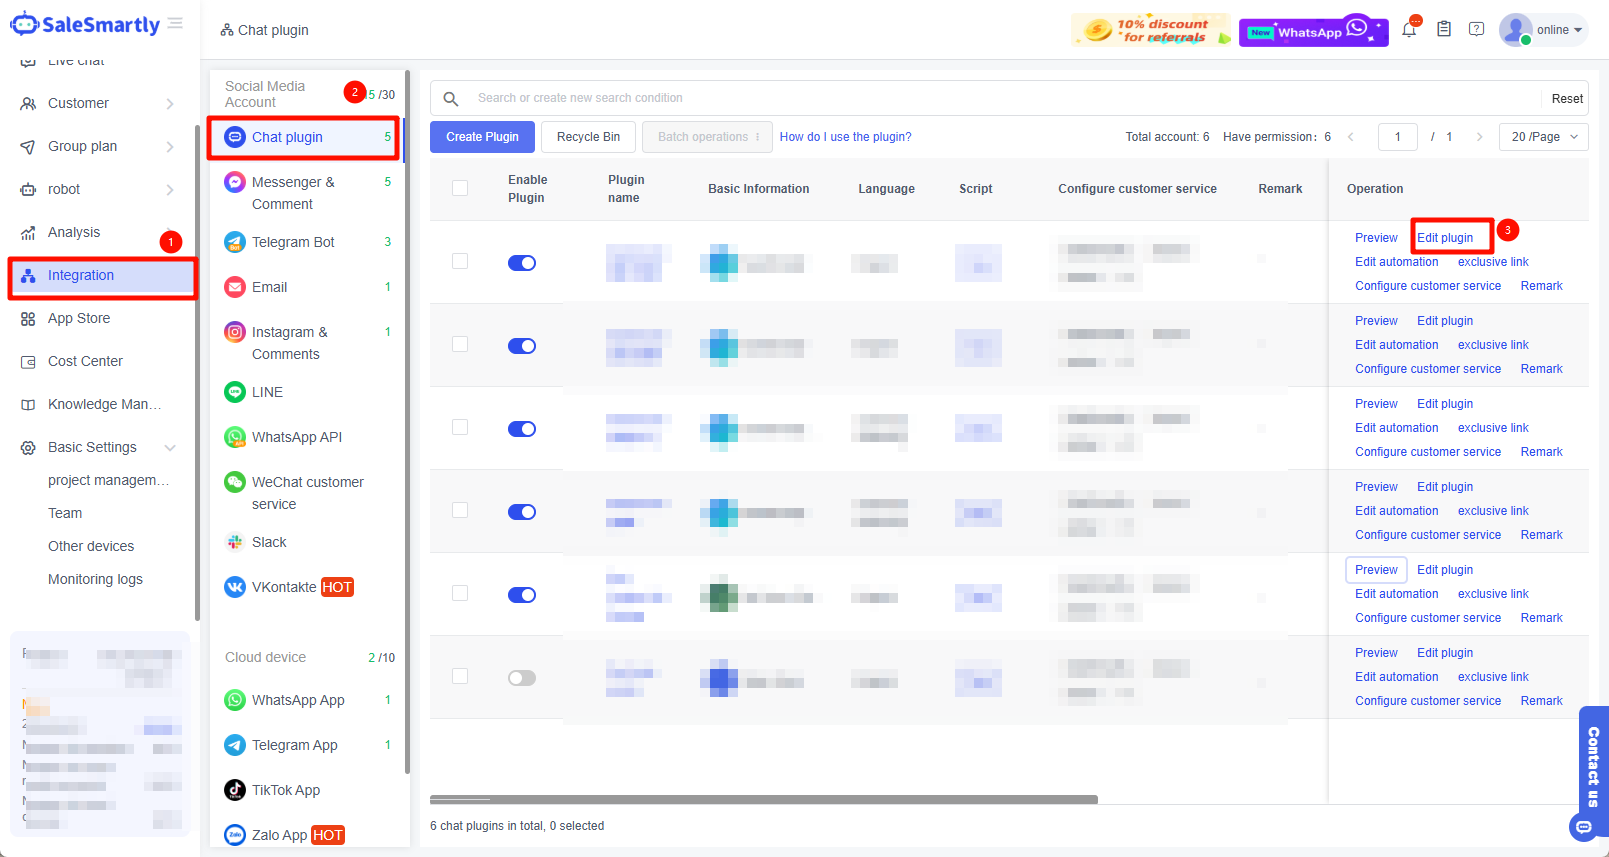Disable the first plugin's enable toggle
Screen dimensions: 1609x857
(x=522, y=263)
